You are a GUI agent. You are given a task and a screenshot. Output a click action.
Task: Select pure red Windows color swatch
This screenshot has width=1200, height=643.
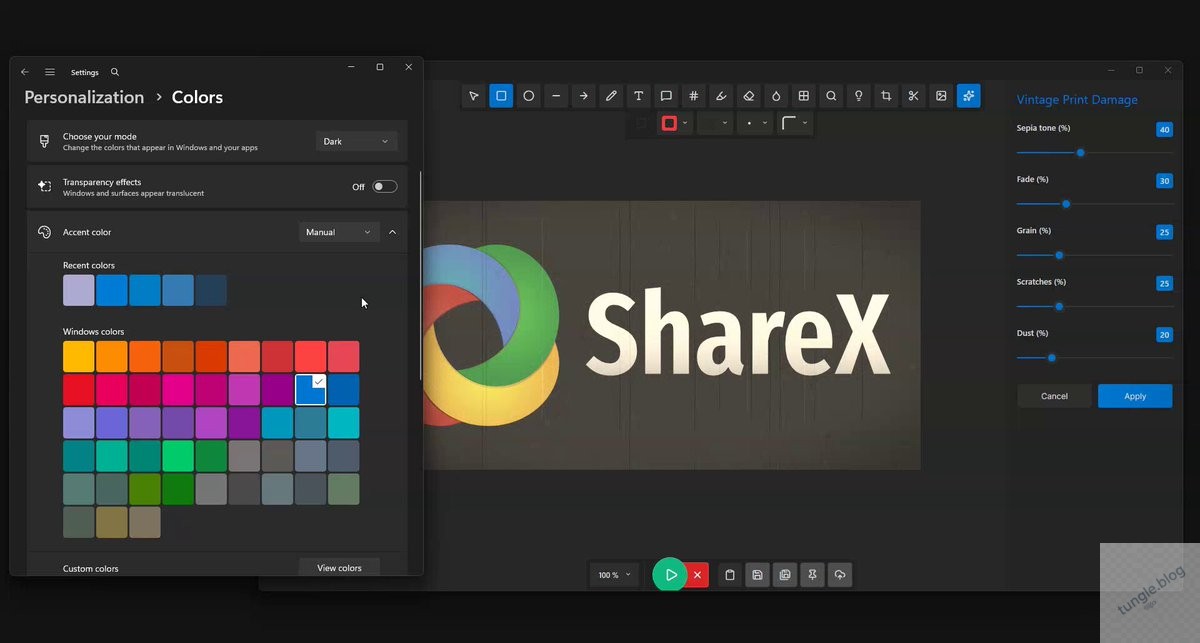tap(79, 390)
